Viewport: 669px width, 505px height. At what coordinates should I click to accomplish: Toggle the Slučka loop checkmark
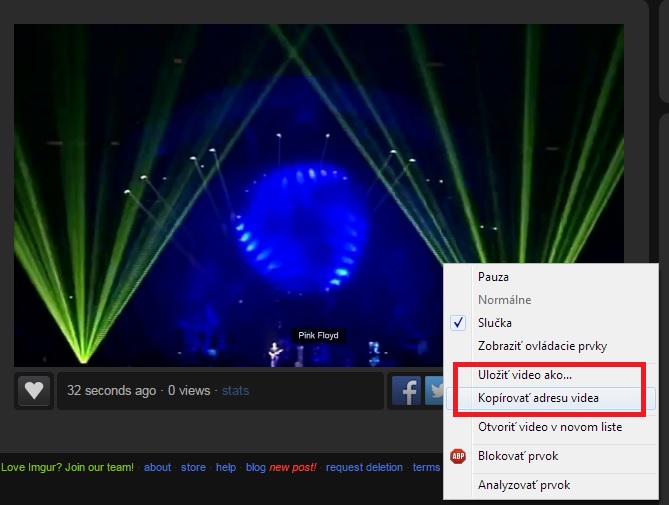458,323
